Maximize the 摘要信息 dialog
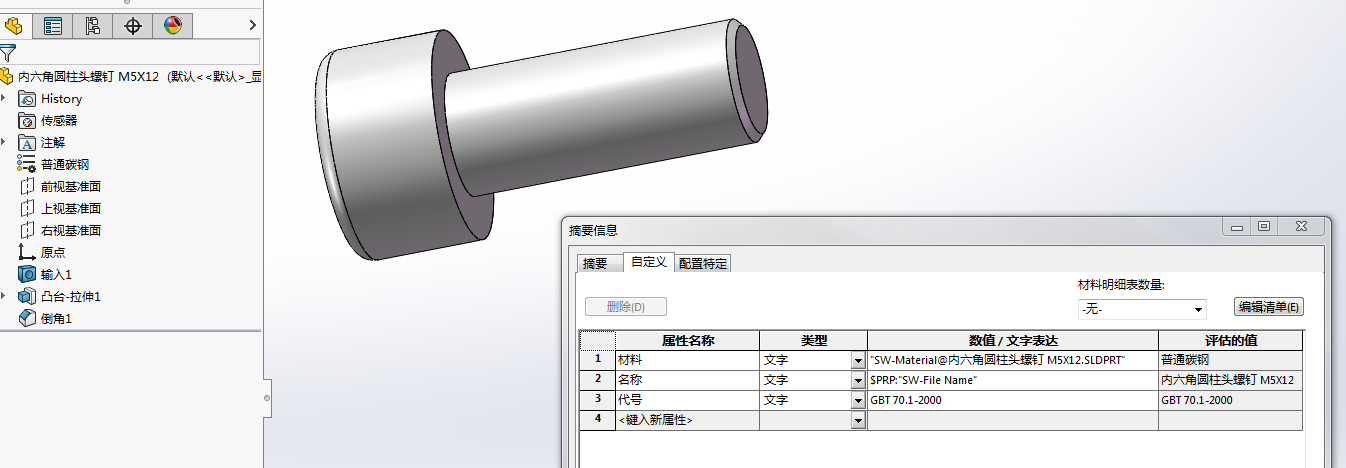Viewport: 1346px width, 468px height. [1263, 227]
